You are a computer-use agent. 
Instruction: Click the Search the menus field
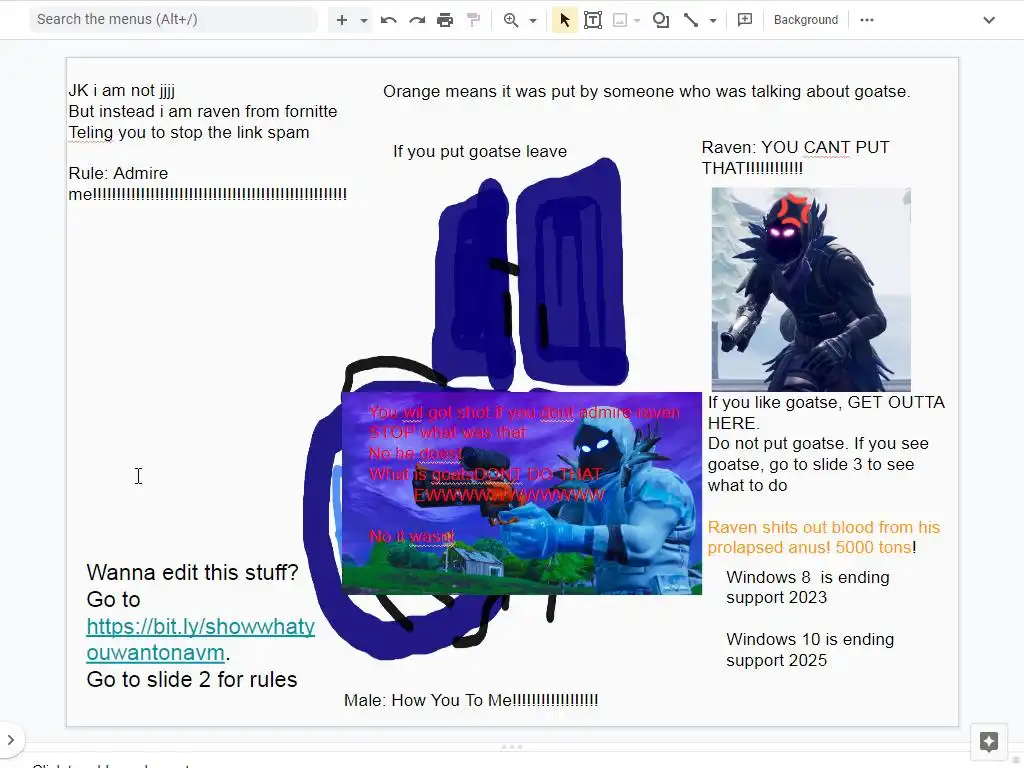tap(174, 19)
